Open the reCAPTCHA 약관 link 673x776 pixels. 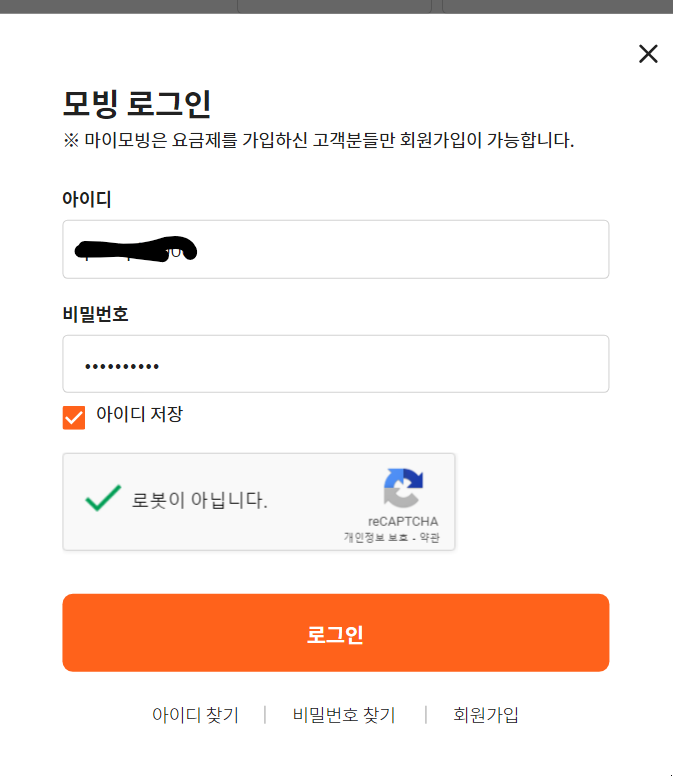[x=430, y=537]
